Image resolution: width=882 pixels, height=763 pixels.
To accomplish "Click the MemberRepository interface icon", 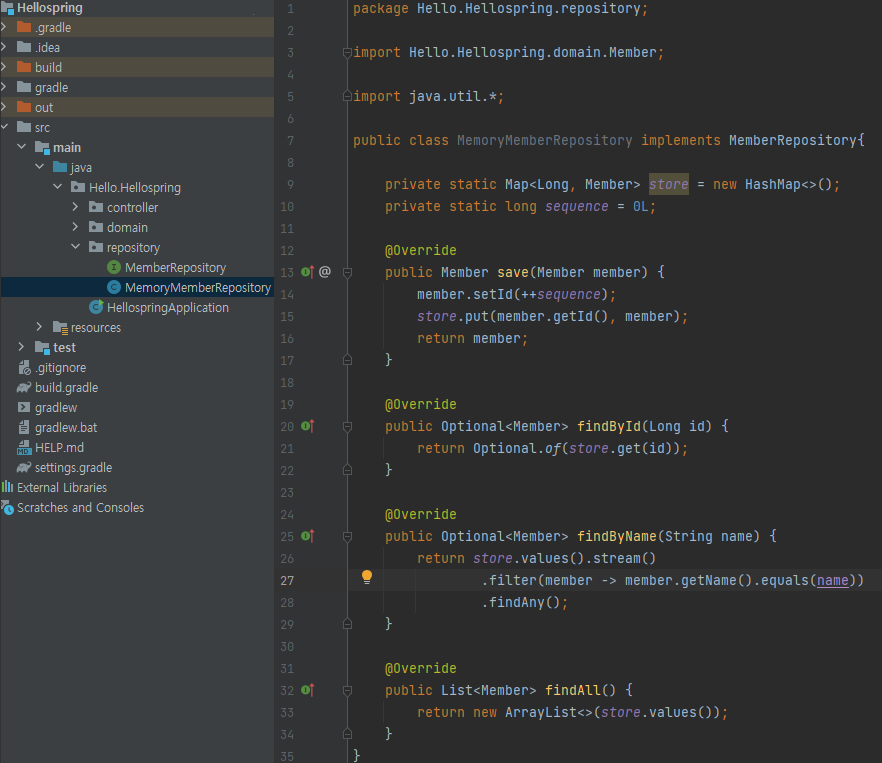I will [x=114, y=267].
